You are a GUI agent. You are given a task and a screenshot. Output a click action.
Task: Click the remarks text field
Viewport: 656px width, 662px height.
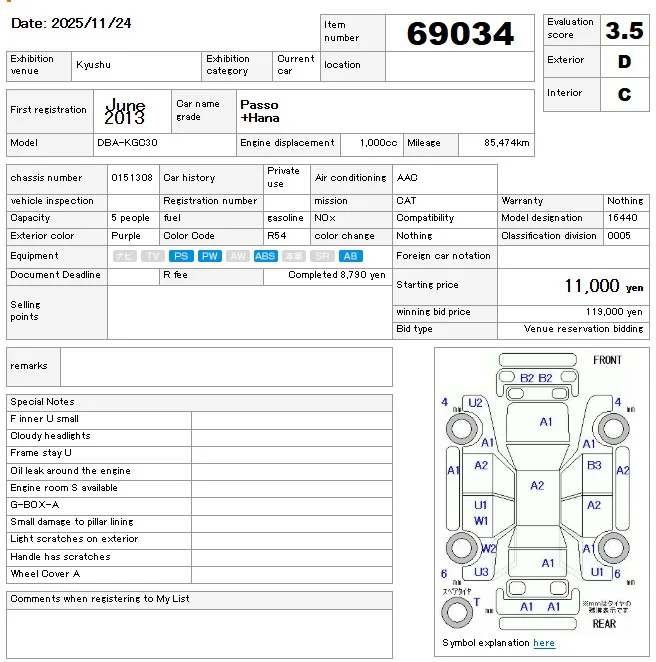226,367
